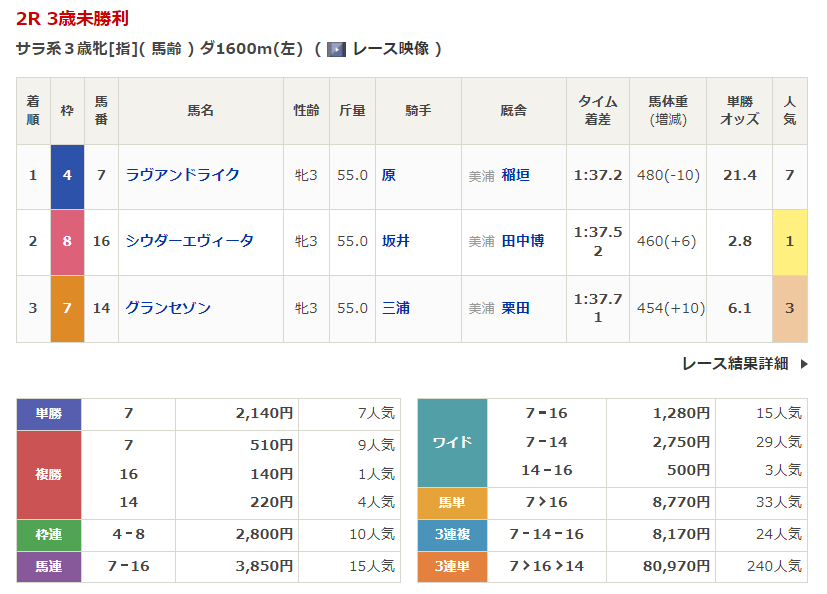Select the 3連単 payout label
The image size is (827, 594).
click(451, 566)
